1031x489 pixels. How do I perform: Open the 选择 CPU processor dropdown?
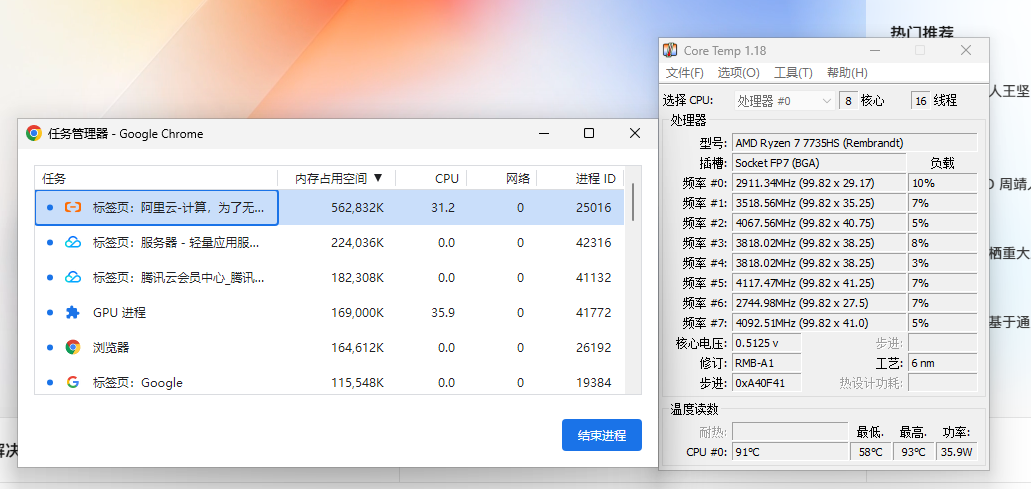784,101
